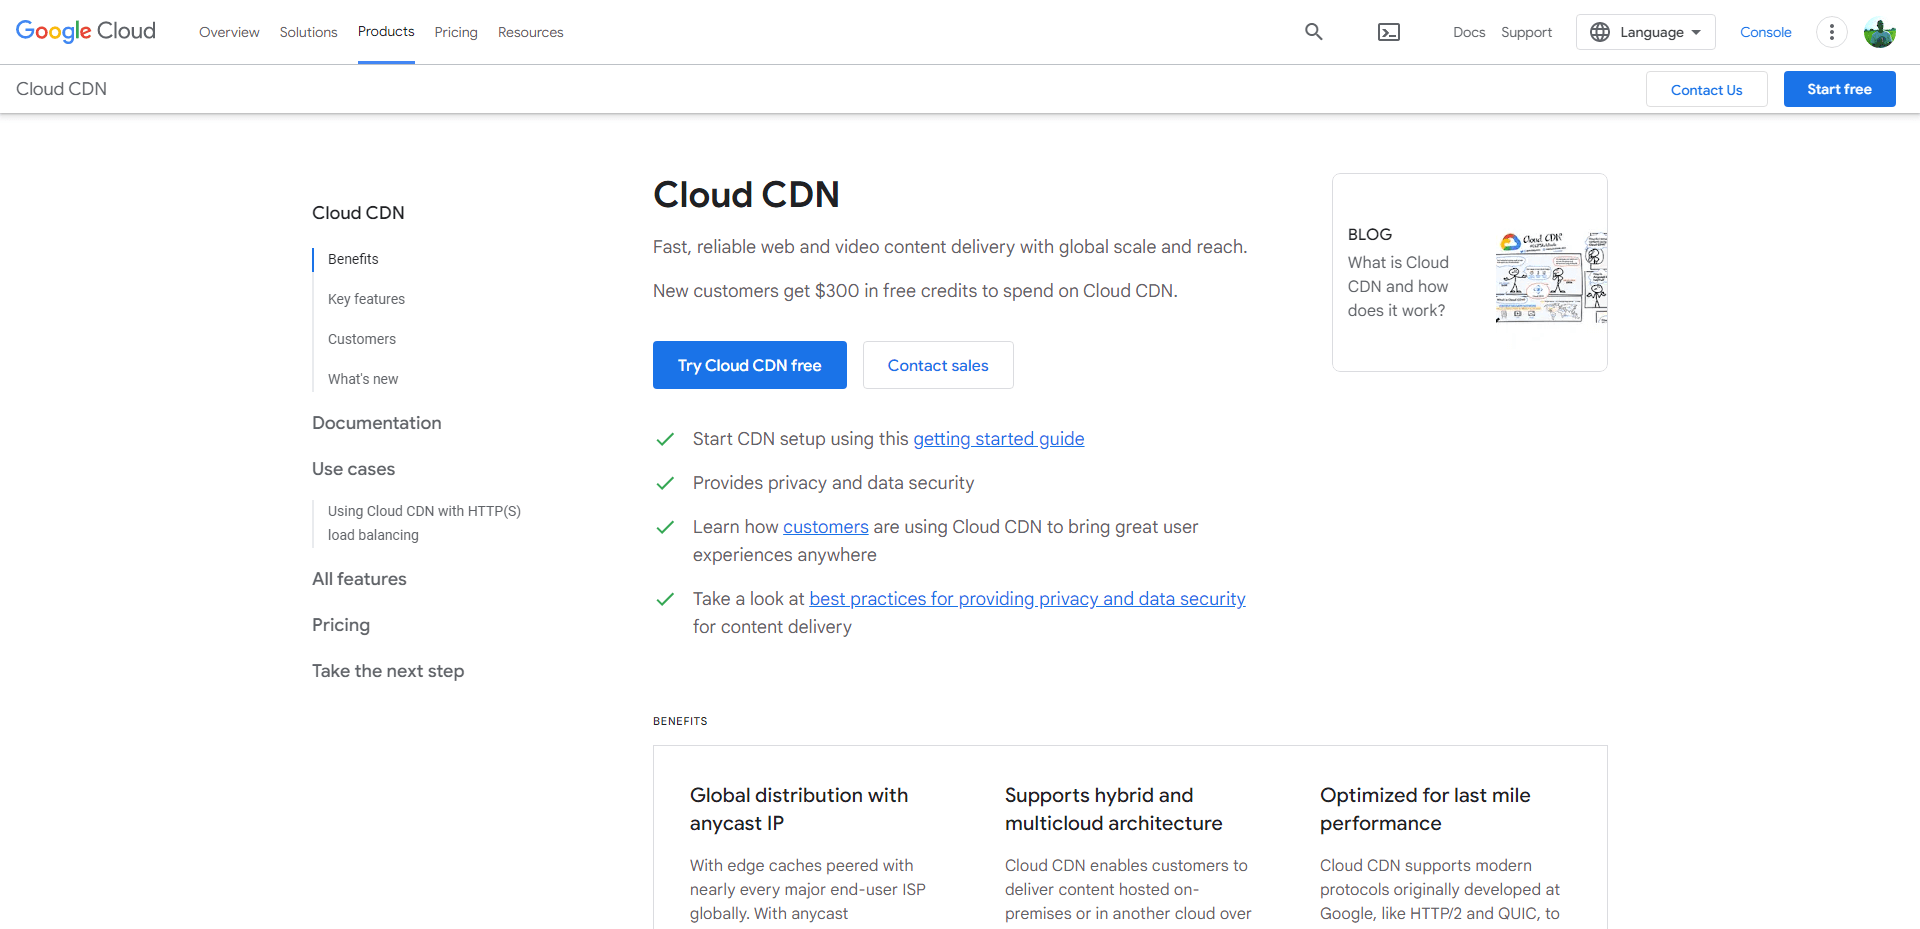The height and width of the screenshot is (929, 1920).
Task: Click the Provides privacy and data security text
Action: [x=833, y=483]
